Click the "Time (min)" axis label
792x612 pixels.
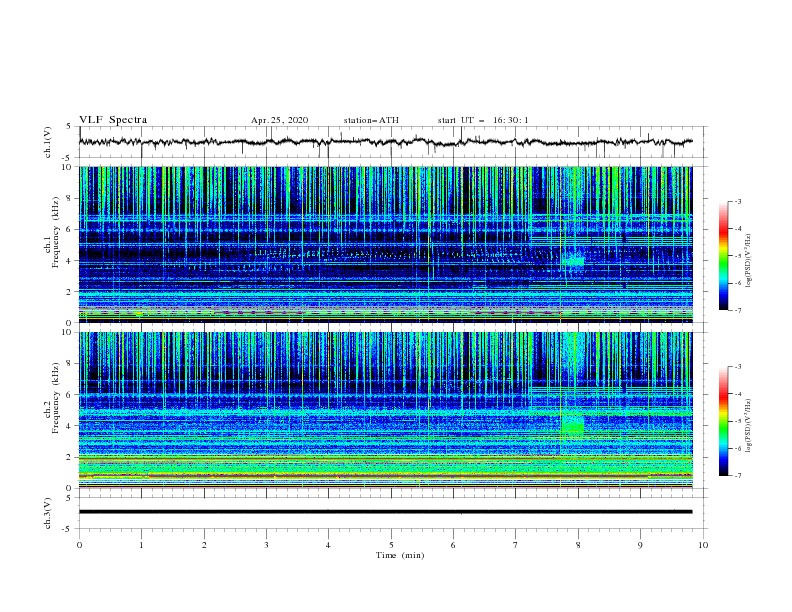click(x=400, y=555)
